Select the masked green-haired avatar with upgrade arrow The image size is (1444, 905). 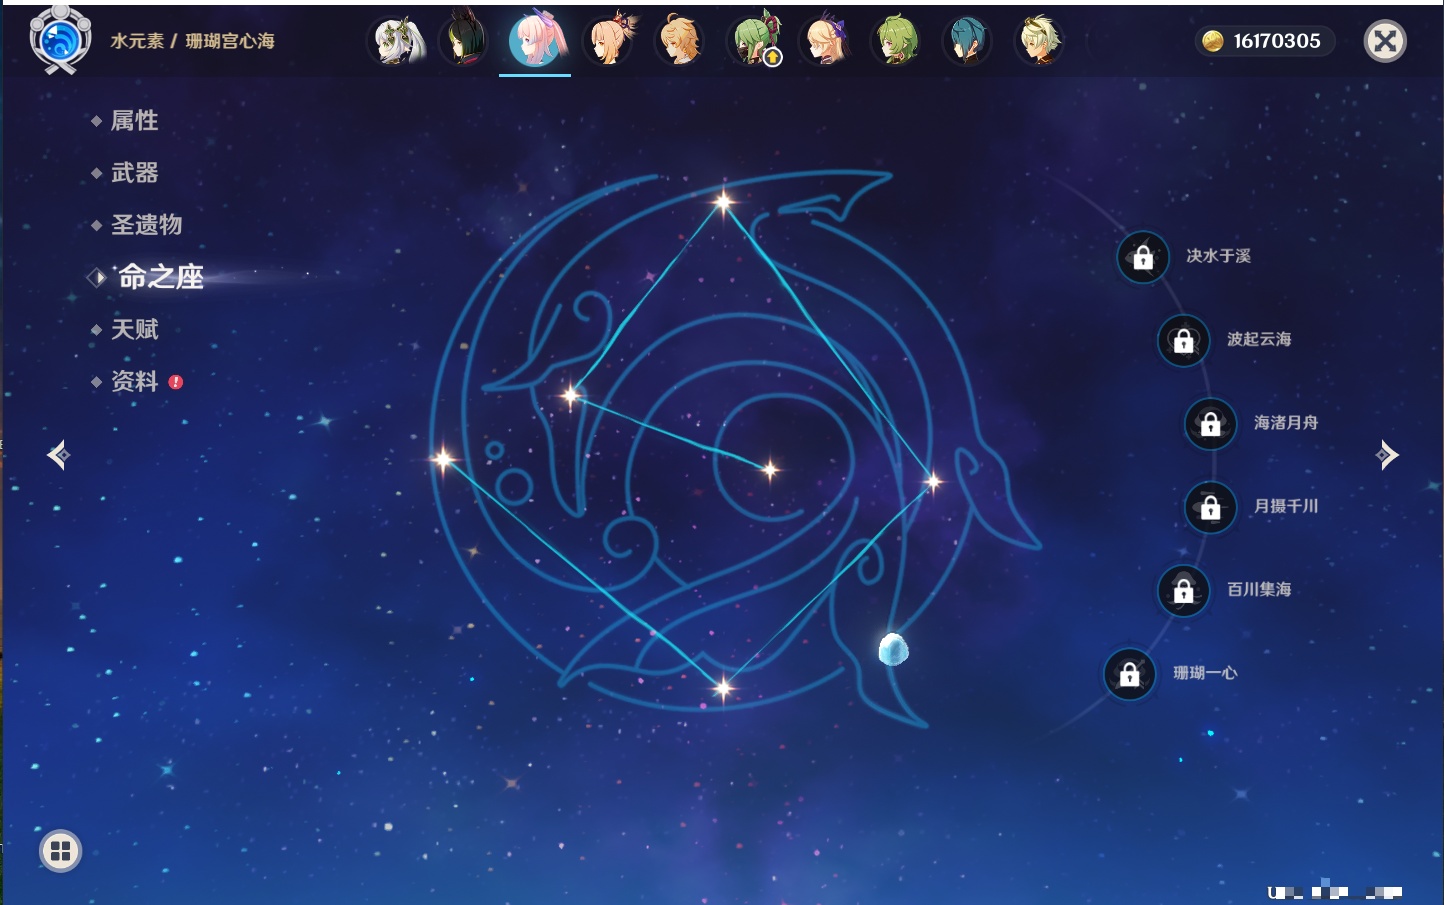pyautogui.click(x=754, y=41)
